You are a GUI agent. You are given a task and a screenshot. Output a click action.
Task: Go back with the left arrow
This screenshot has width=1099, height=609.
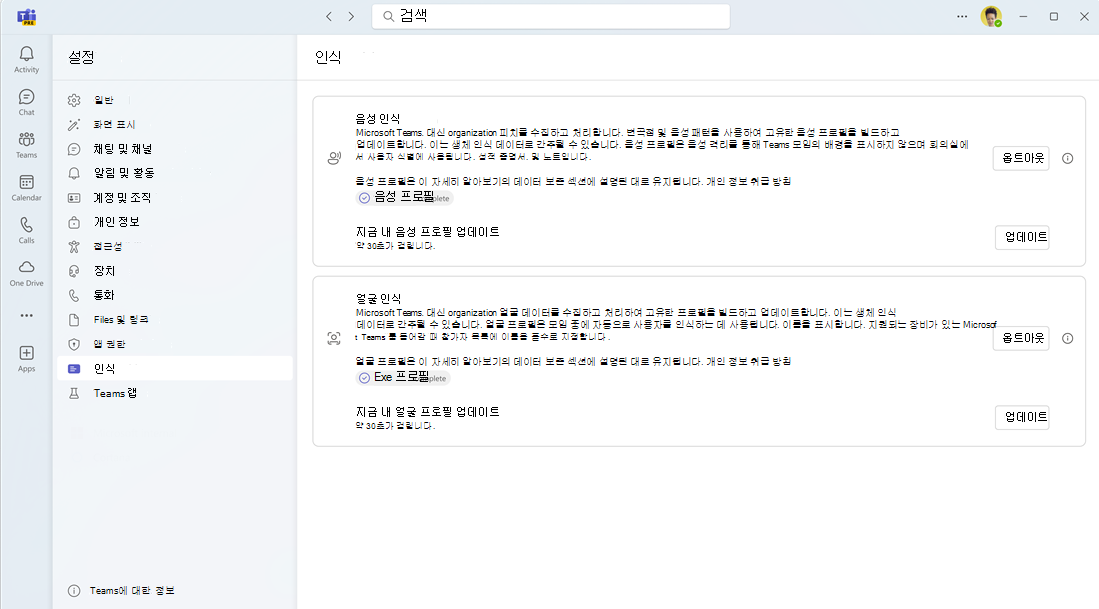point(329,16)
